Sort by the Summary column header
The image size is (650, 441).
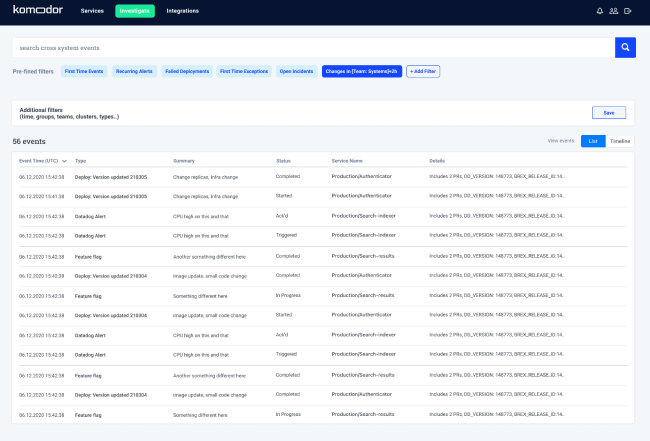pyautogui.click(x=184, y=161)
